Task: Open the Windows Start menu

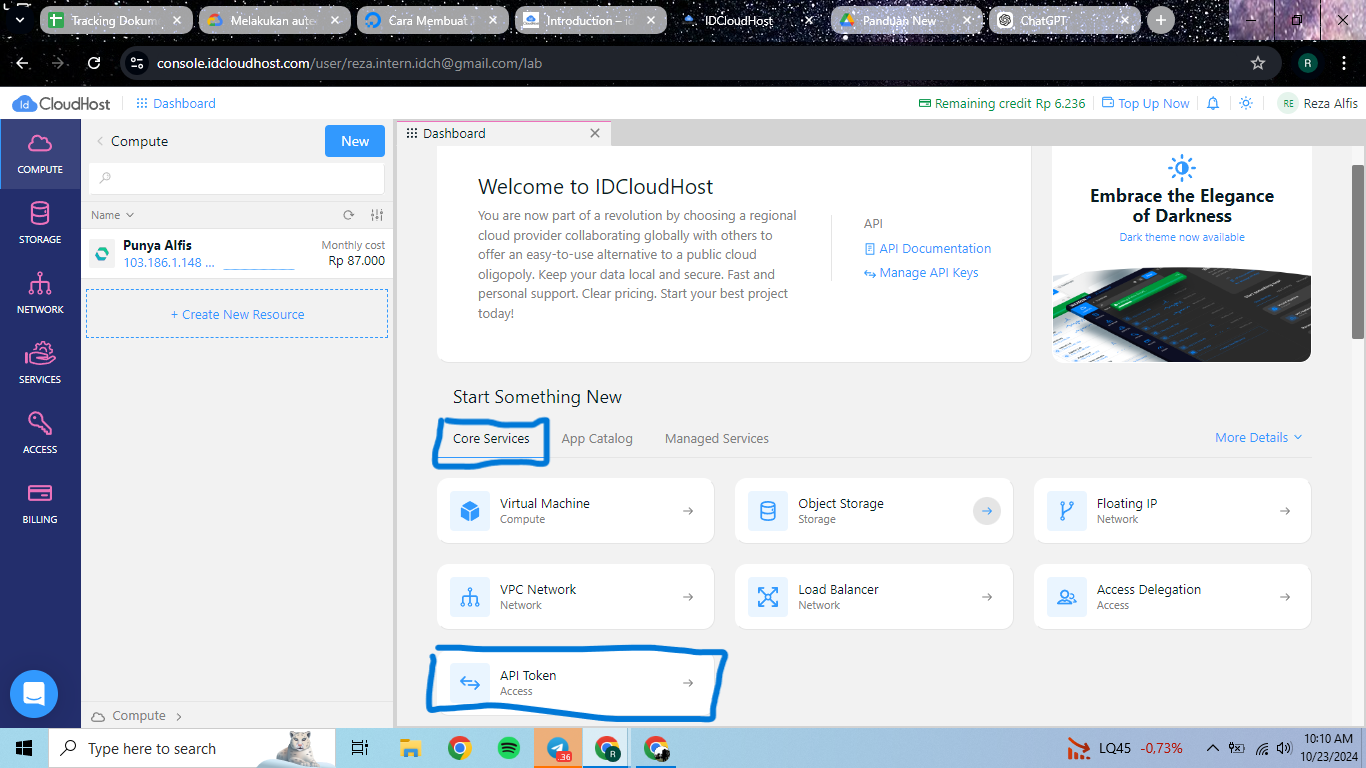Action: coord(24,748)
